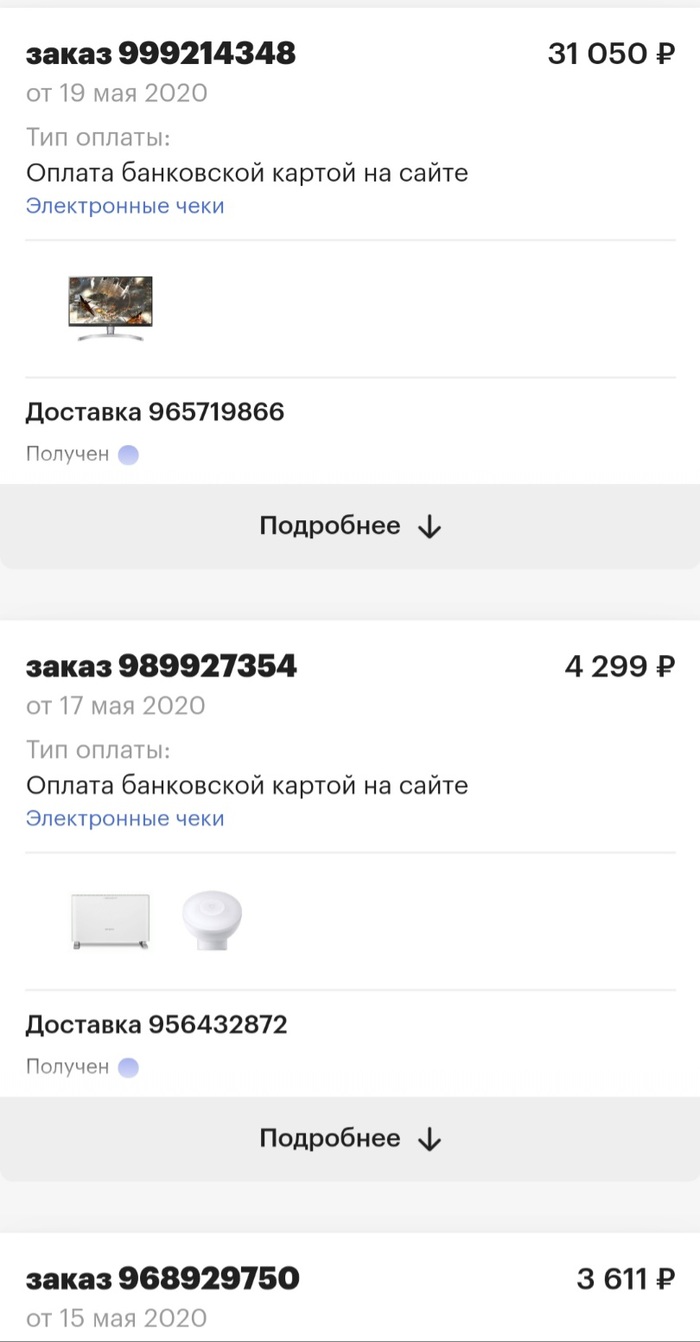Expand details of order 999214348
Viewport: 700px width, 1342px height.
pos(350,527)
